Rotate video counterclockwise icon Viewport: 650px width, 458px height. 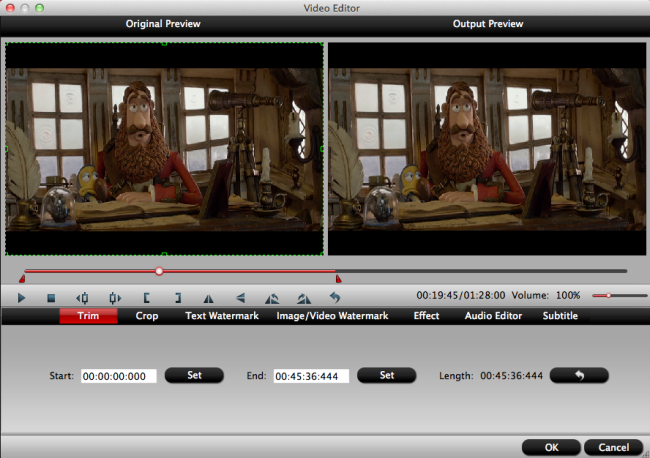[x=272, y=298]
